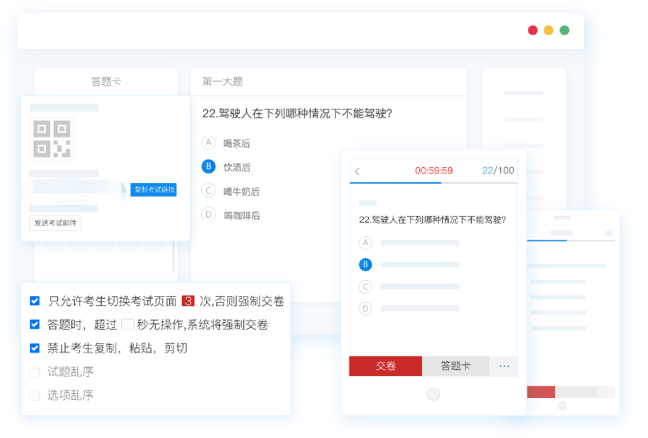Toggle the idle timeout forced submit checkbox
This screenshot has width=648, height=438.
[35, 325]
